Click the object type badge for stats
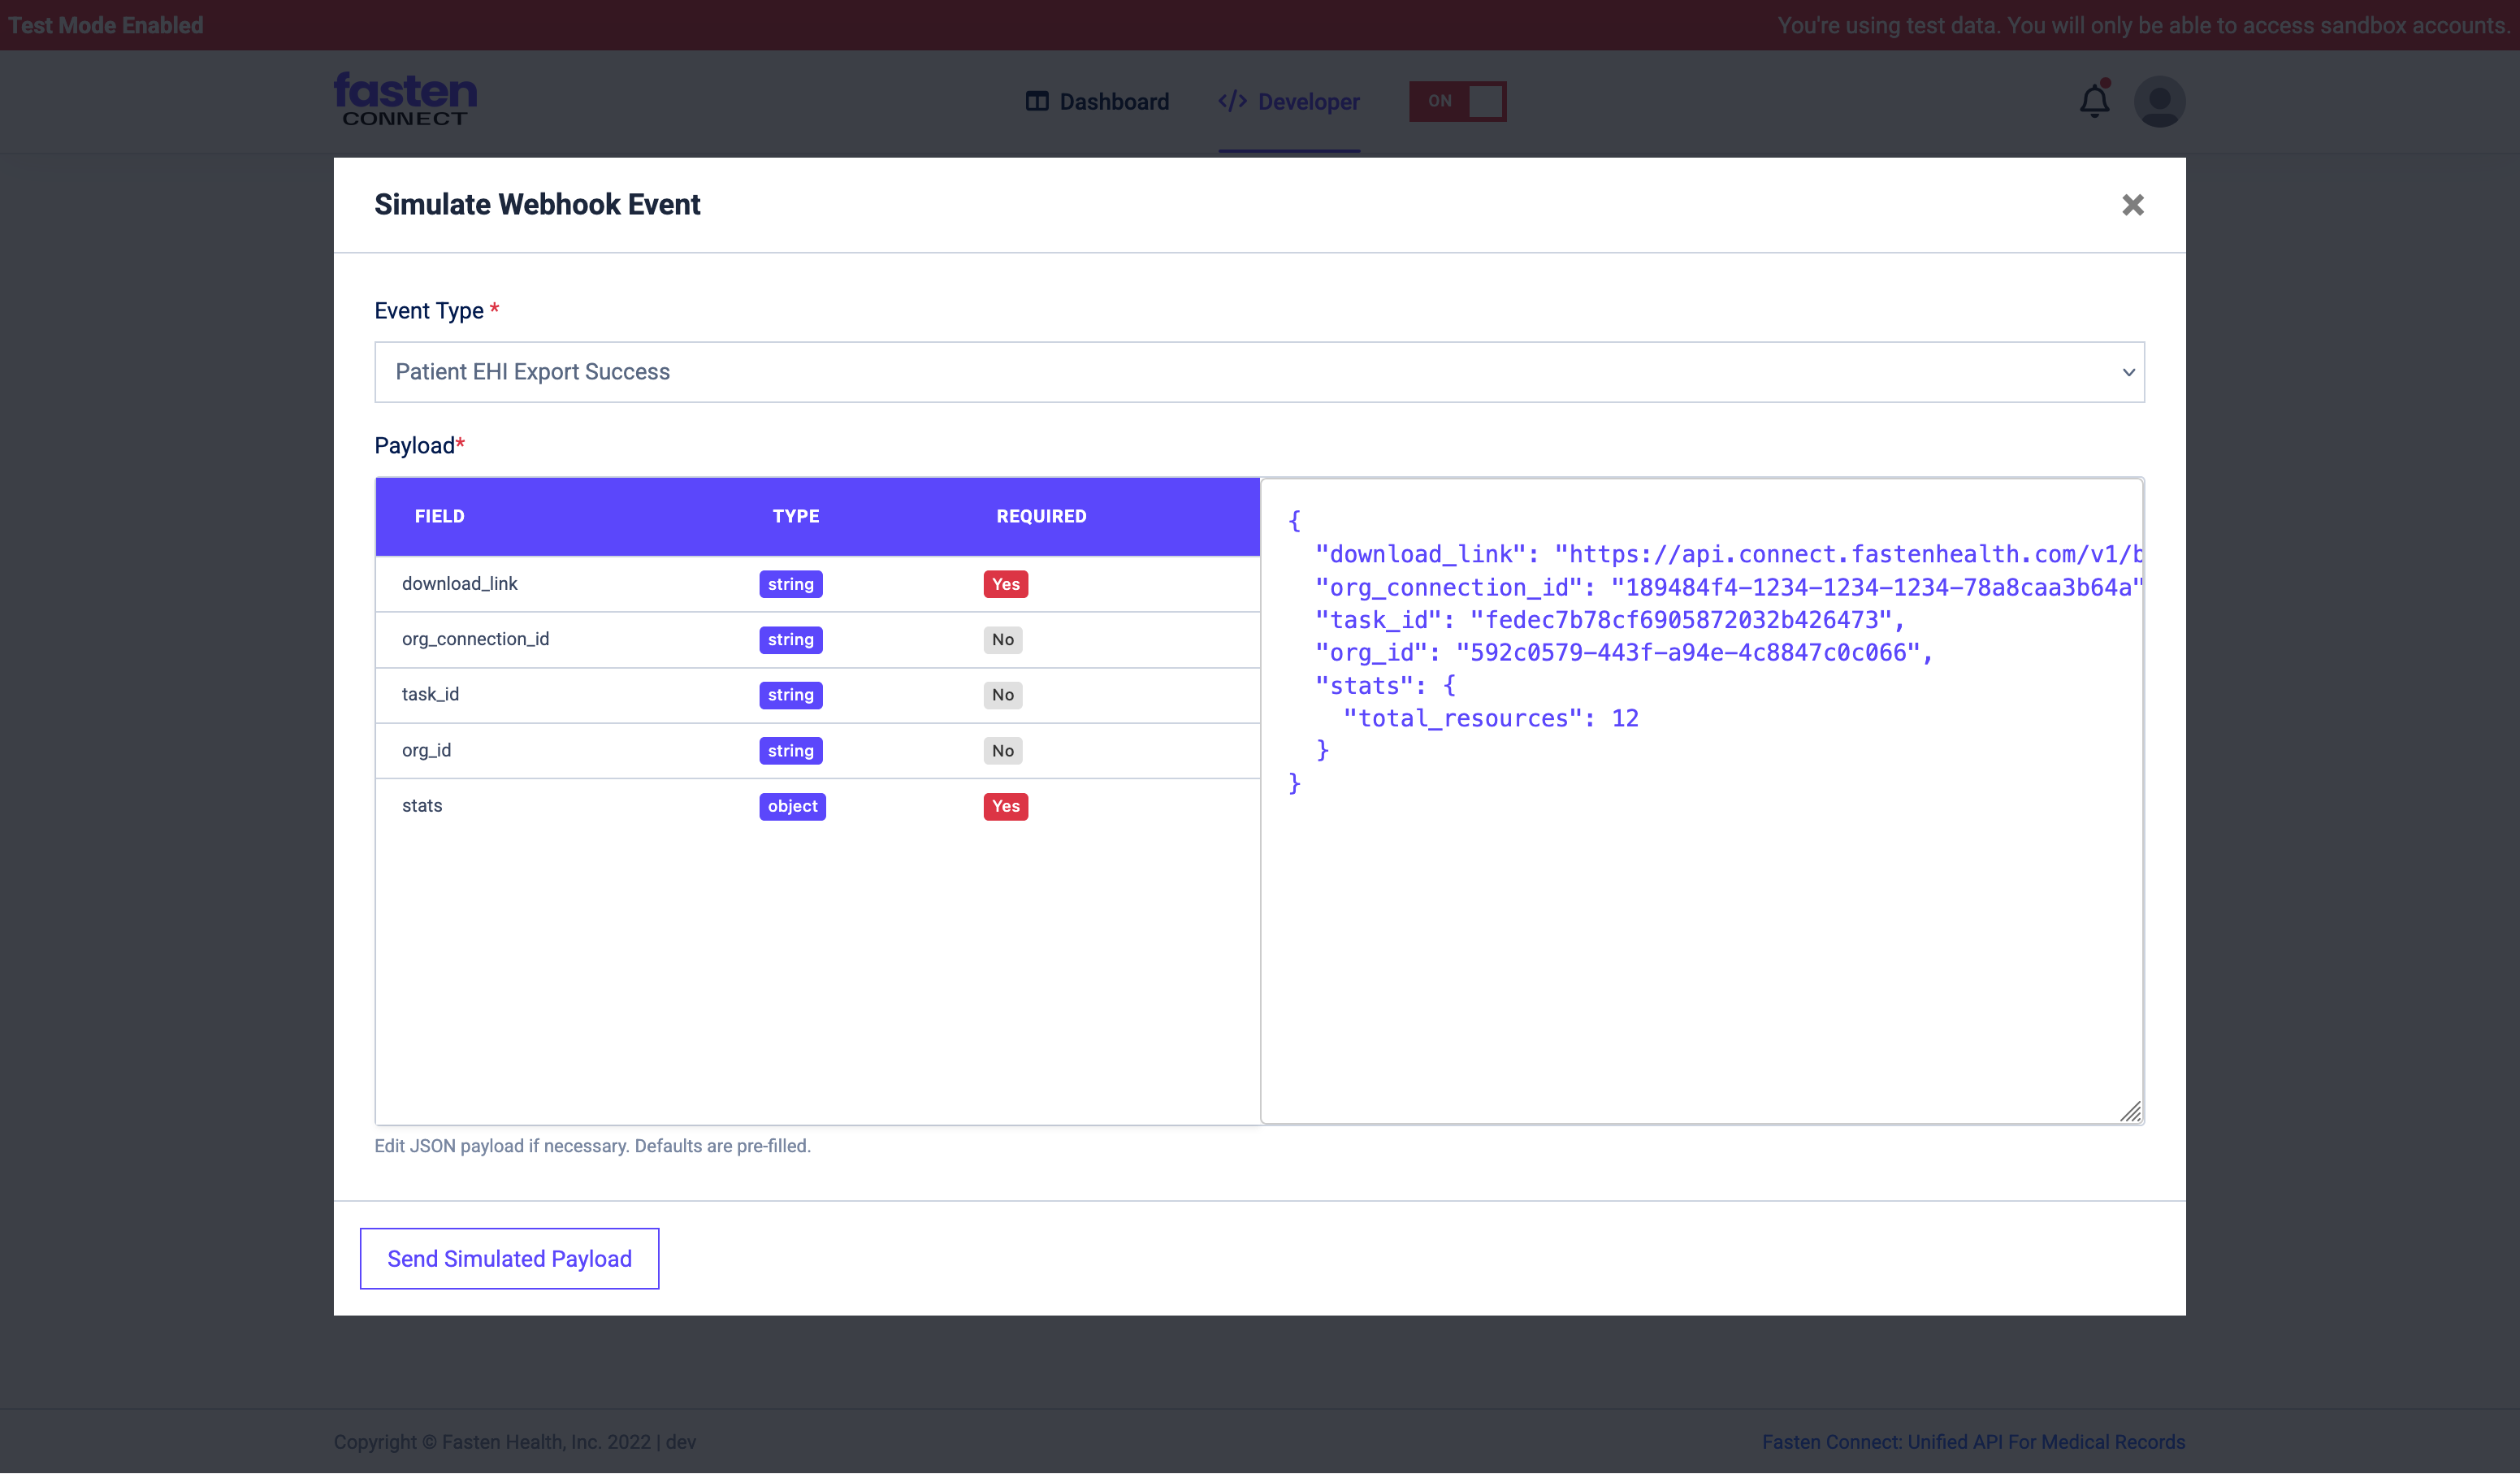This screenshot has width=2520, height=1474. (792, 806)
